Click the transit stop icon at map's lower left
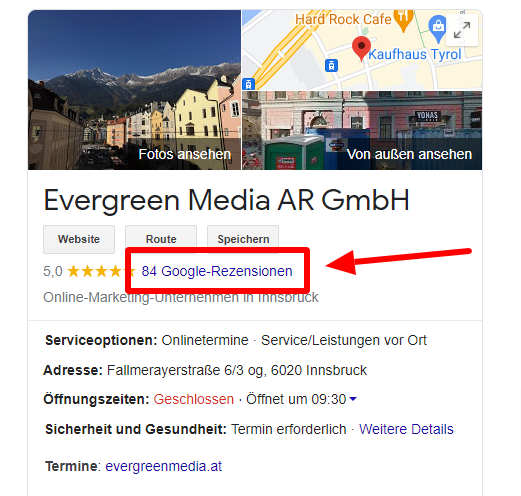Image resolution: width=521 pixels, height=496 pixels. tap(249, 84)
